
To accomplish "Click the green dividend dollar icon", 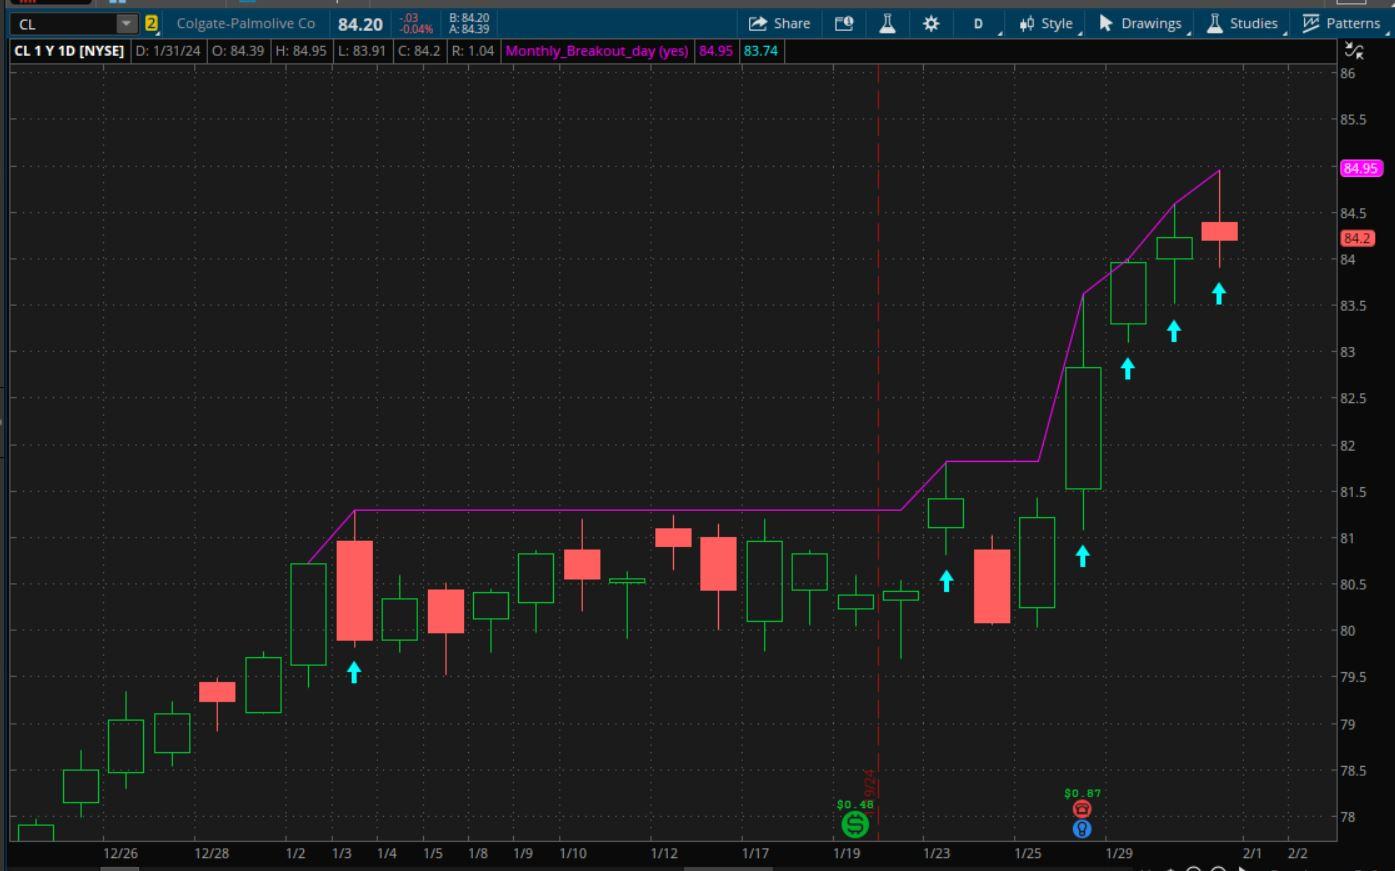I will [855, 824].
